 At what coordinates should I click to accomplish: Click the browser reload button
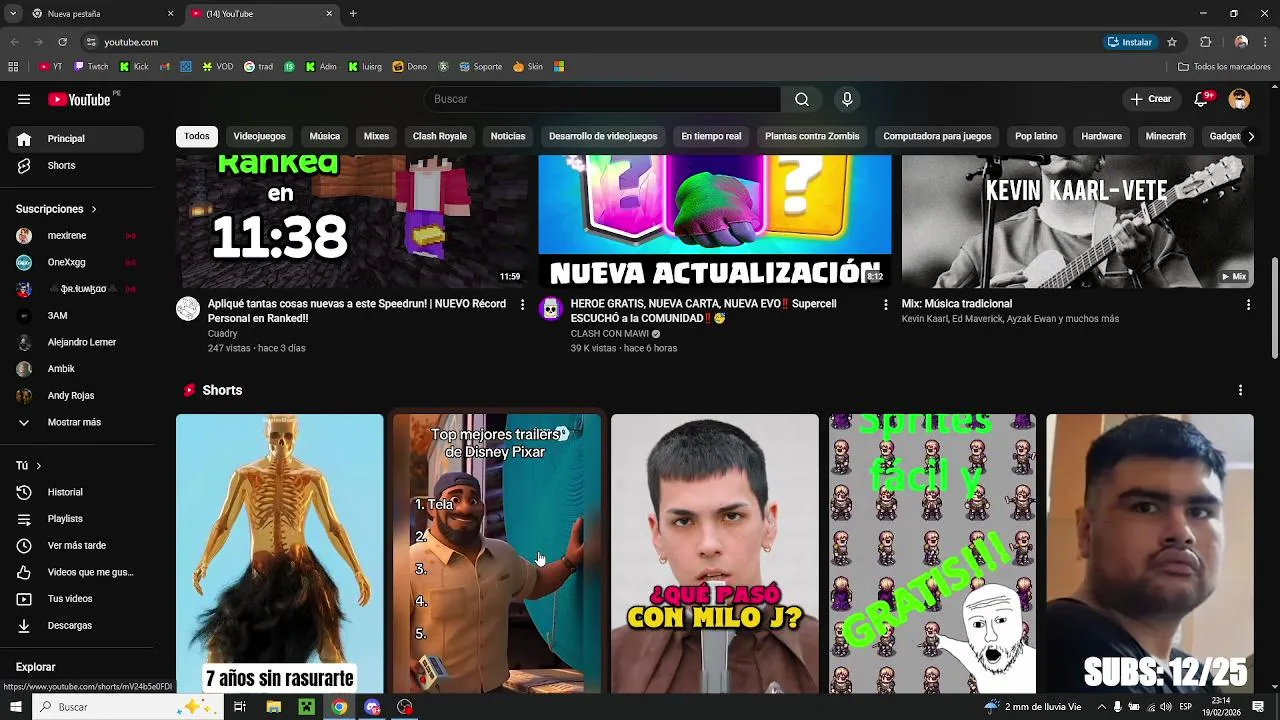pos(62,42)
